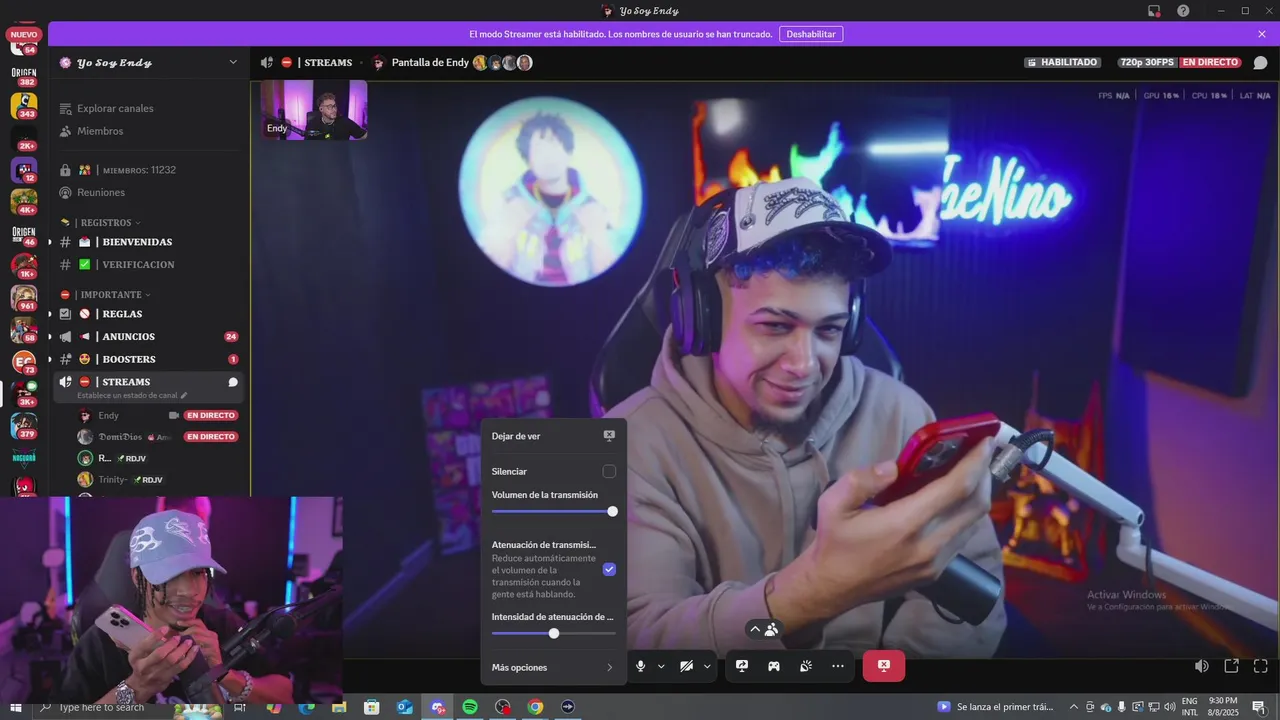Open the BIENVENIDAS channel
The image size is (1280, 720).
148,242
